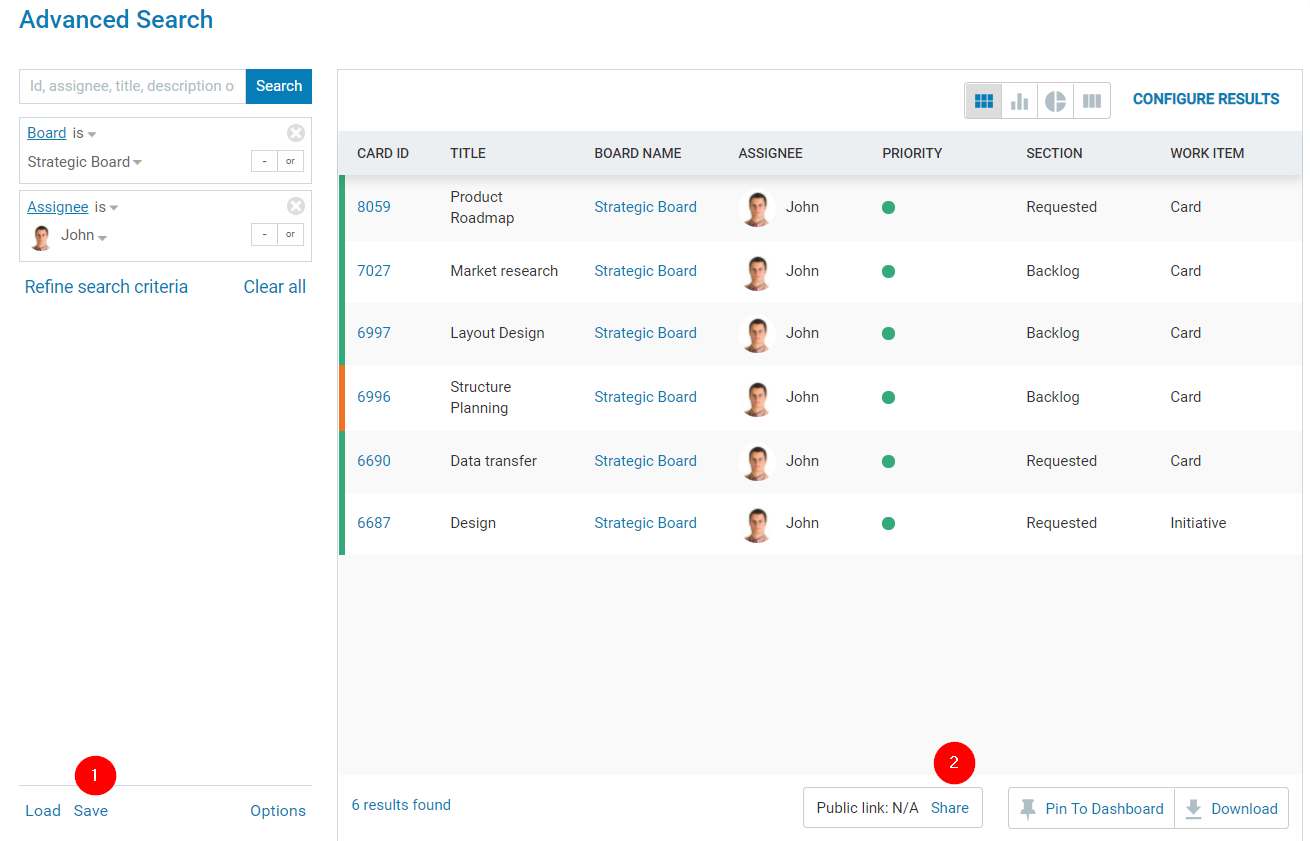Focus the search keyword input field
Screen dimensions: 1310x841
[132, 86]
